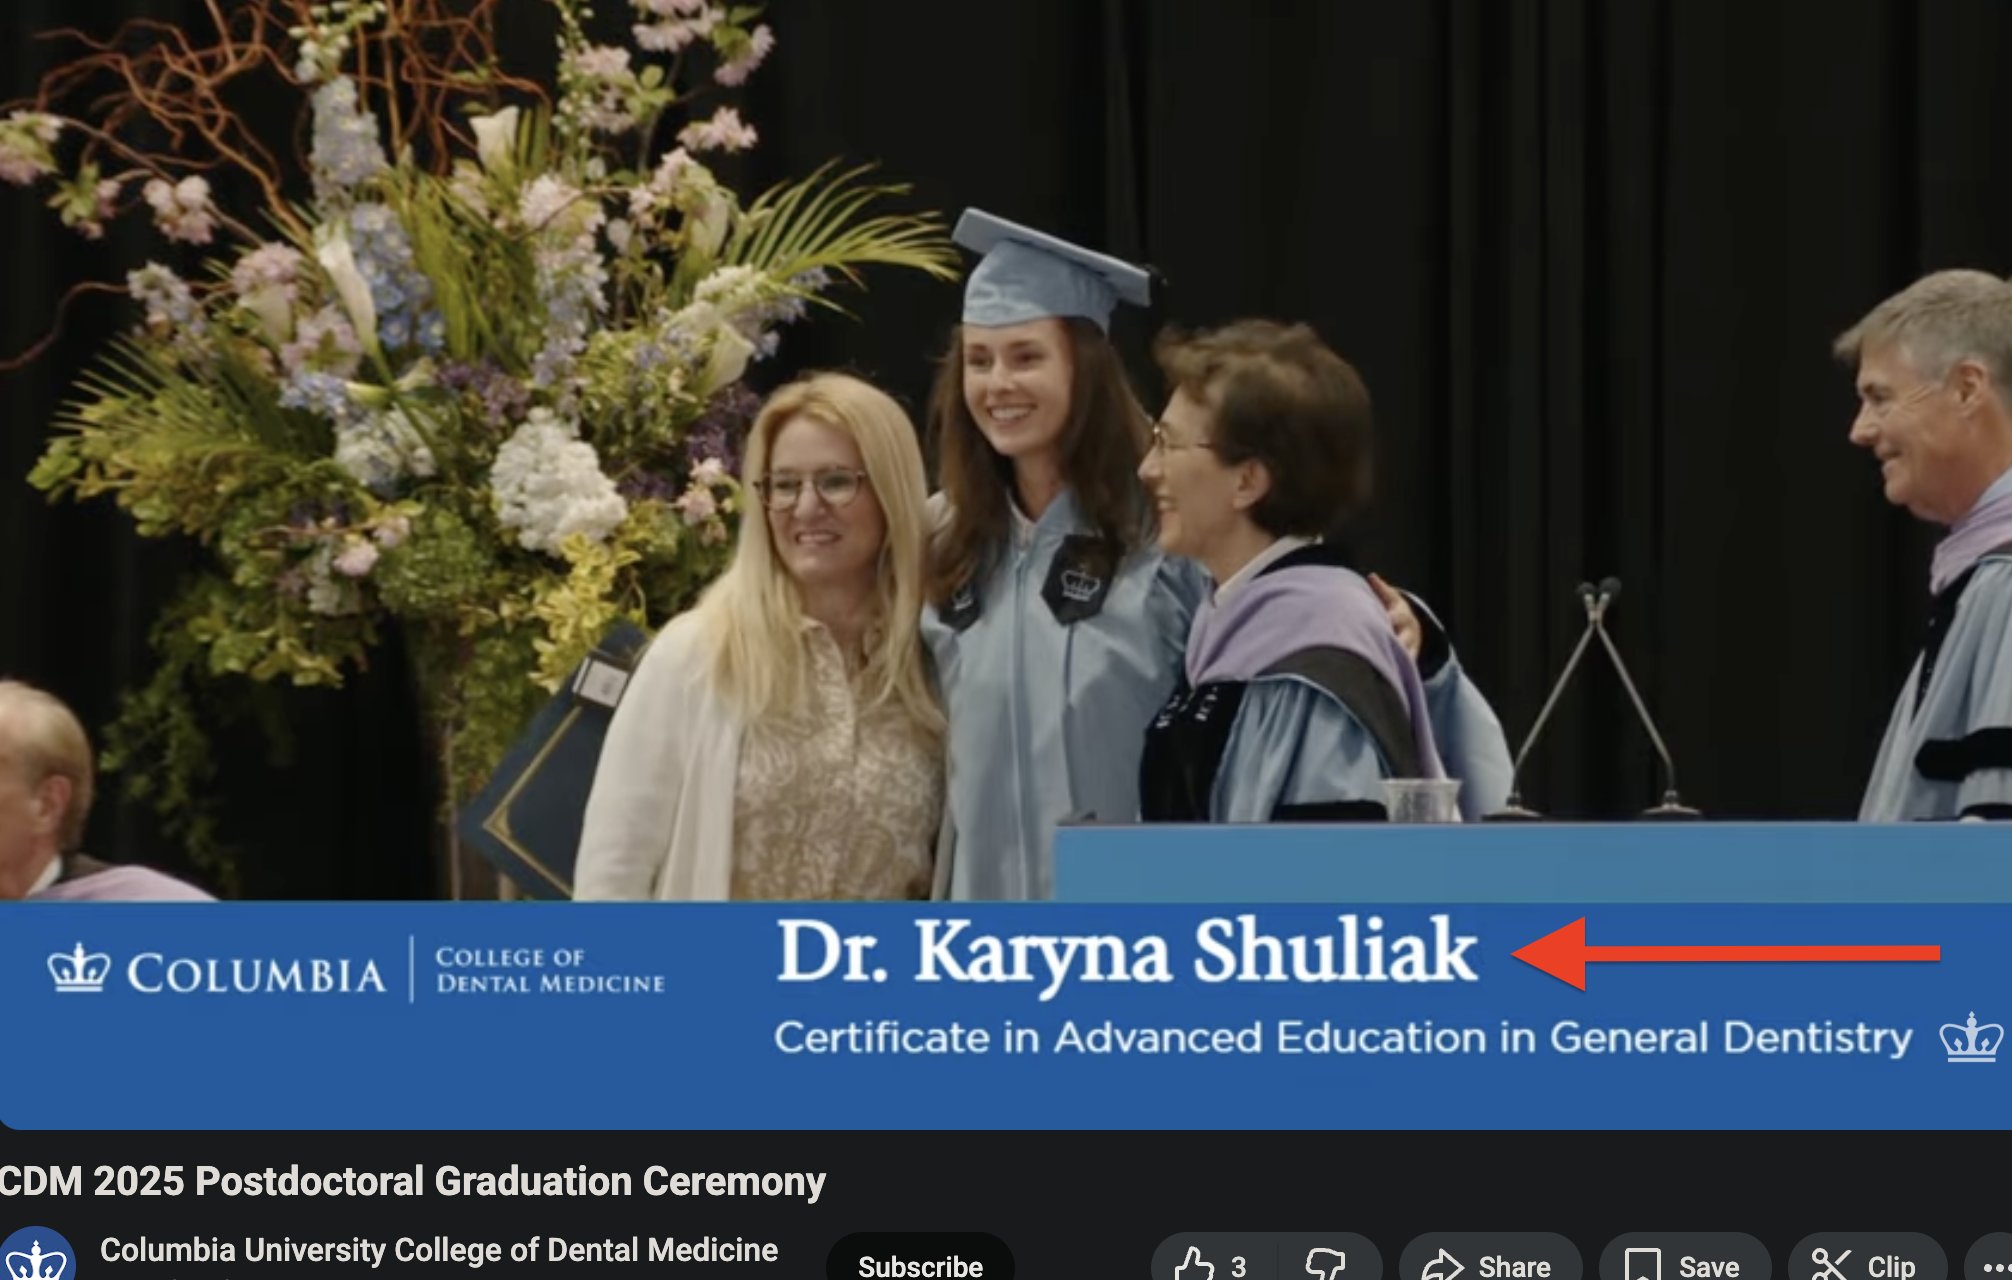This screenshot has height=1280, width=2012.
Task: Click the Dr. Karyna Shuliak name caption
Action: [1127, 951]
